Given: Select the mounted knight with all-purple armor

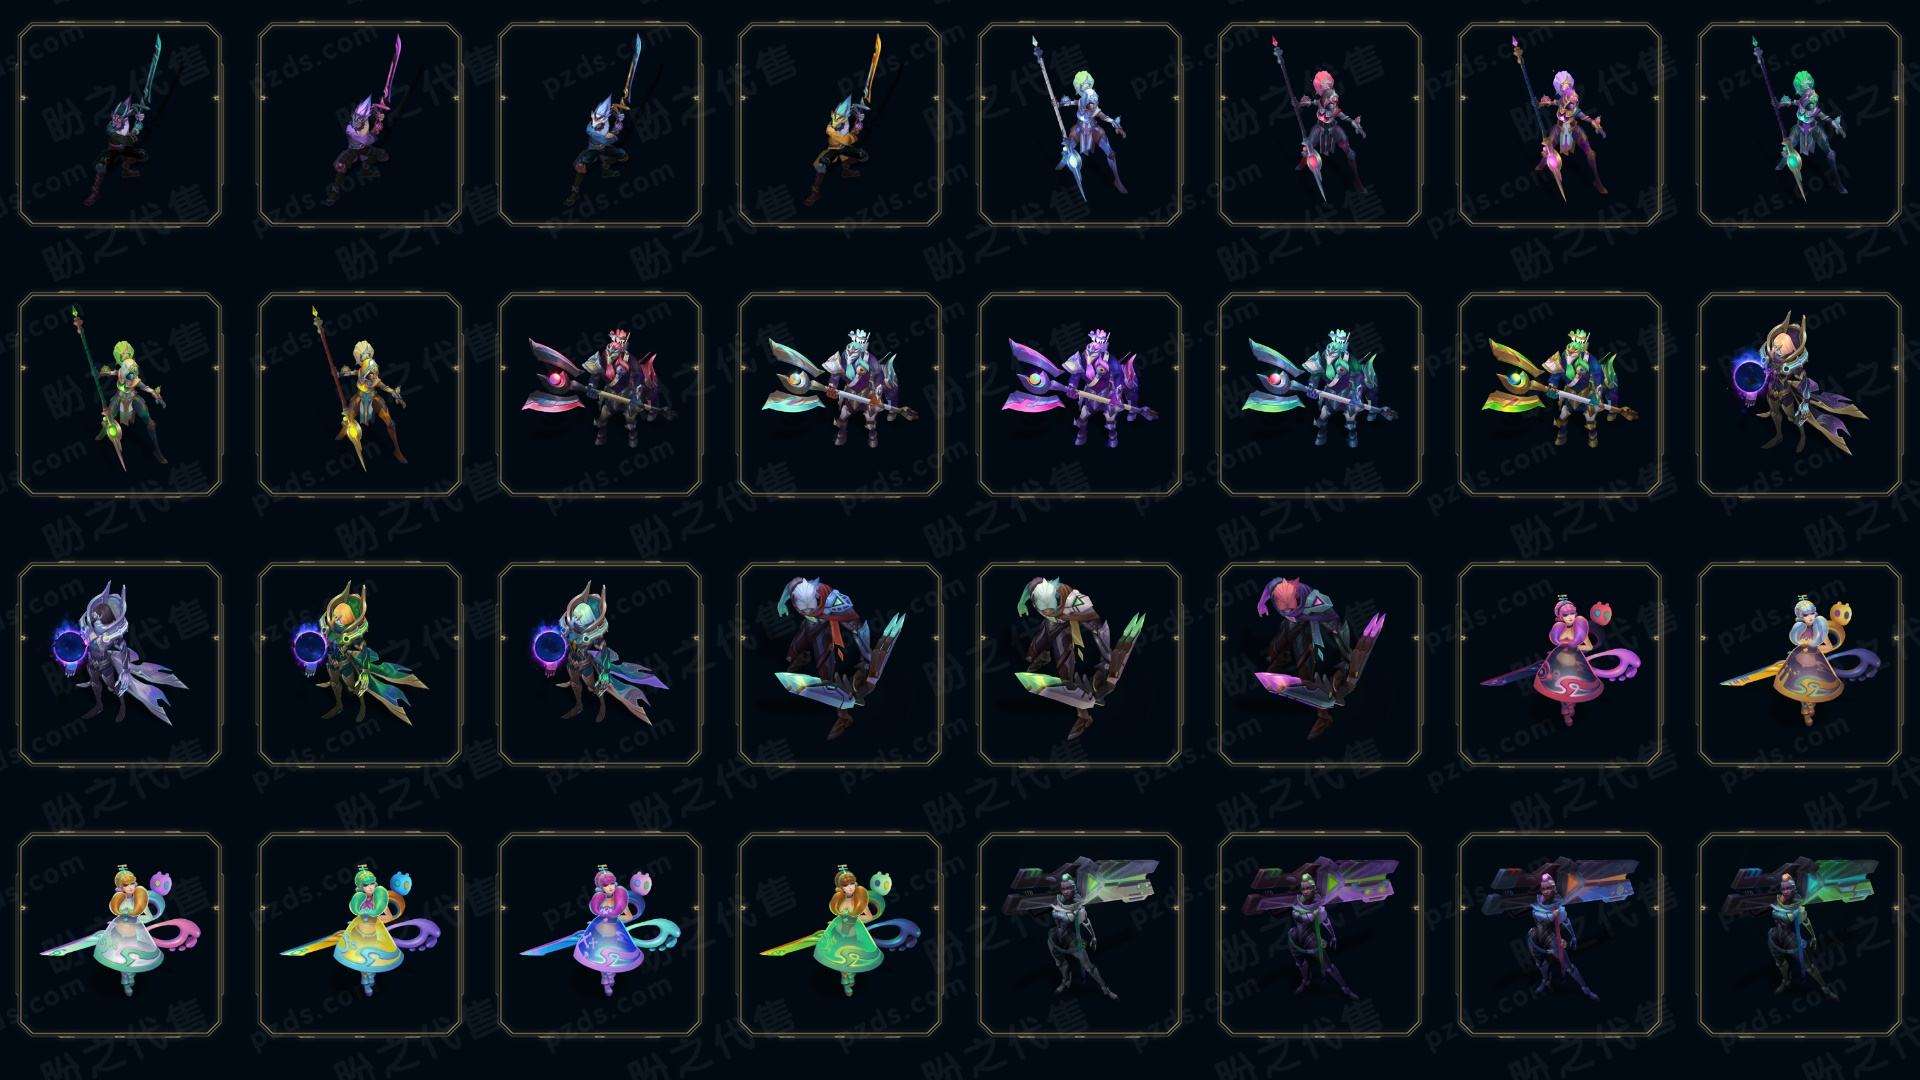Looking at the screenshot, I should pos(1080,394).
